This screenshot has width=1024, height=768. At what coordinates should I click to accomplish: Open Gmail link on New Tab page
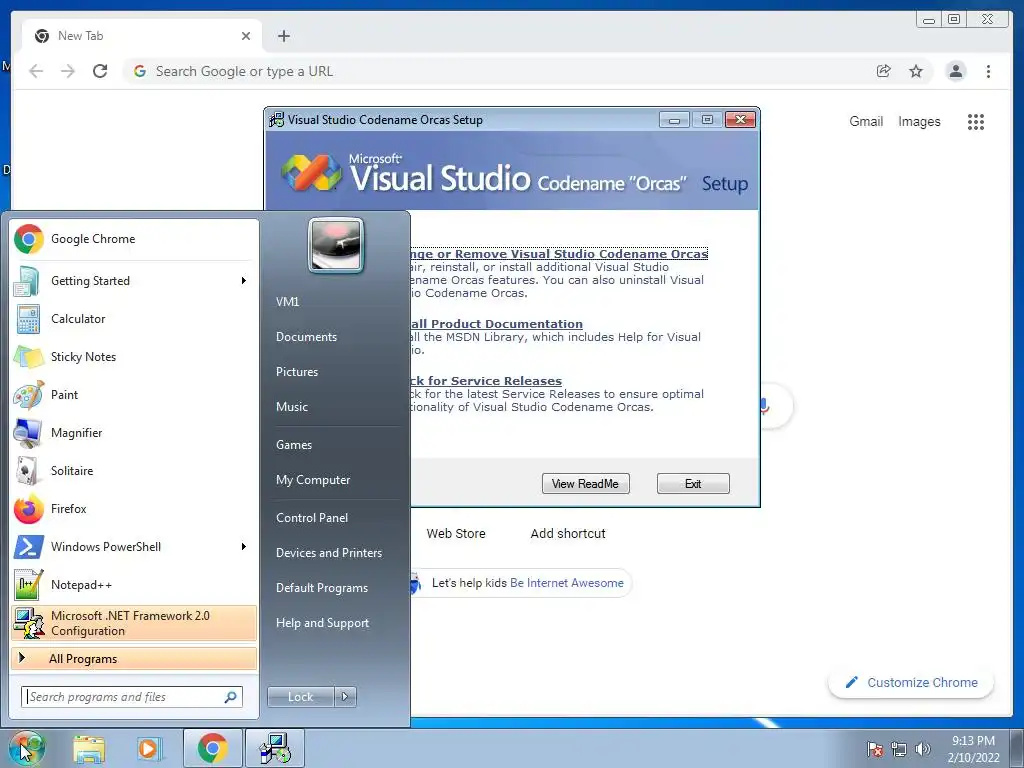(866, 121)
